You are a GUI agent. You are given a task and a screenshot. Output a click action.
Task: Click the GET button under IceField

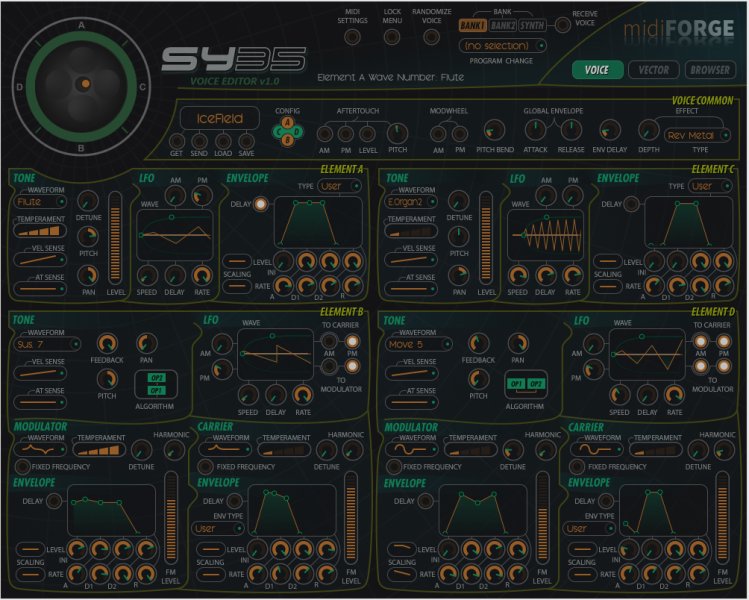coord(177,141)
